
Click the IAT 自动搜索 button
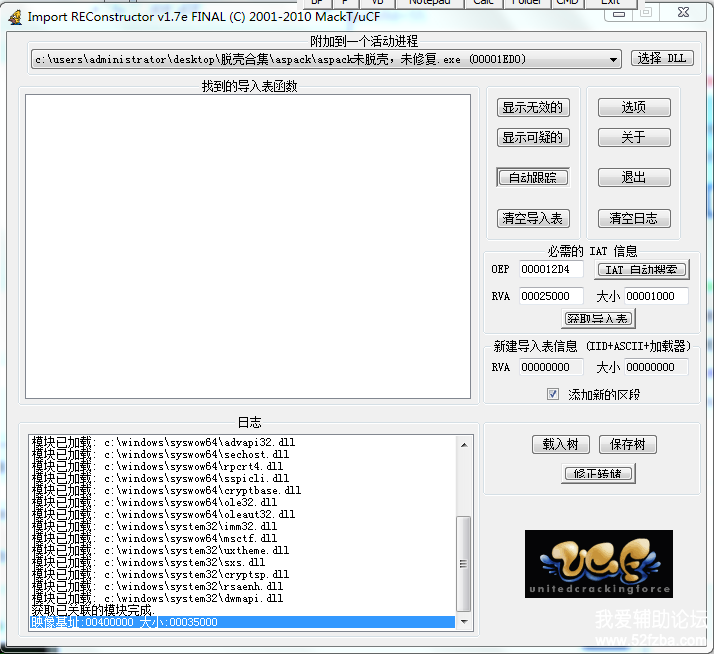(x=642, y=270)
